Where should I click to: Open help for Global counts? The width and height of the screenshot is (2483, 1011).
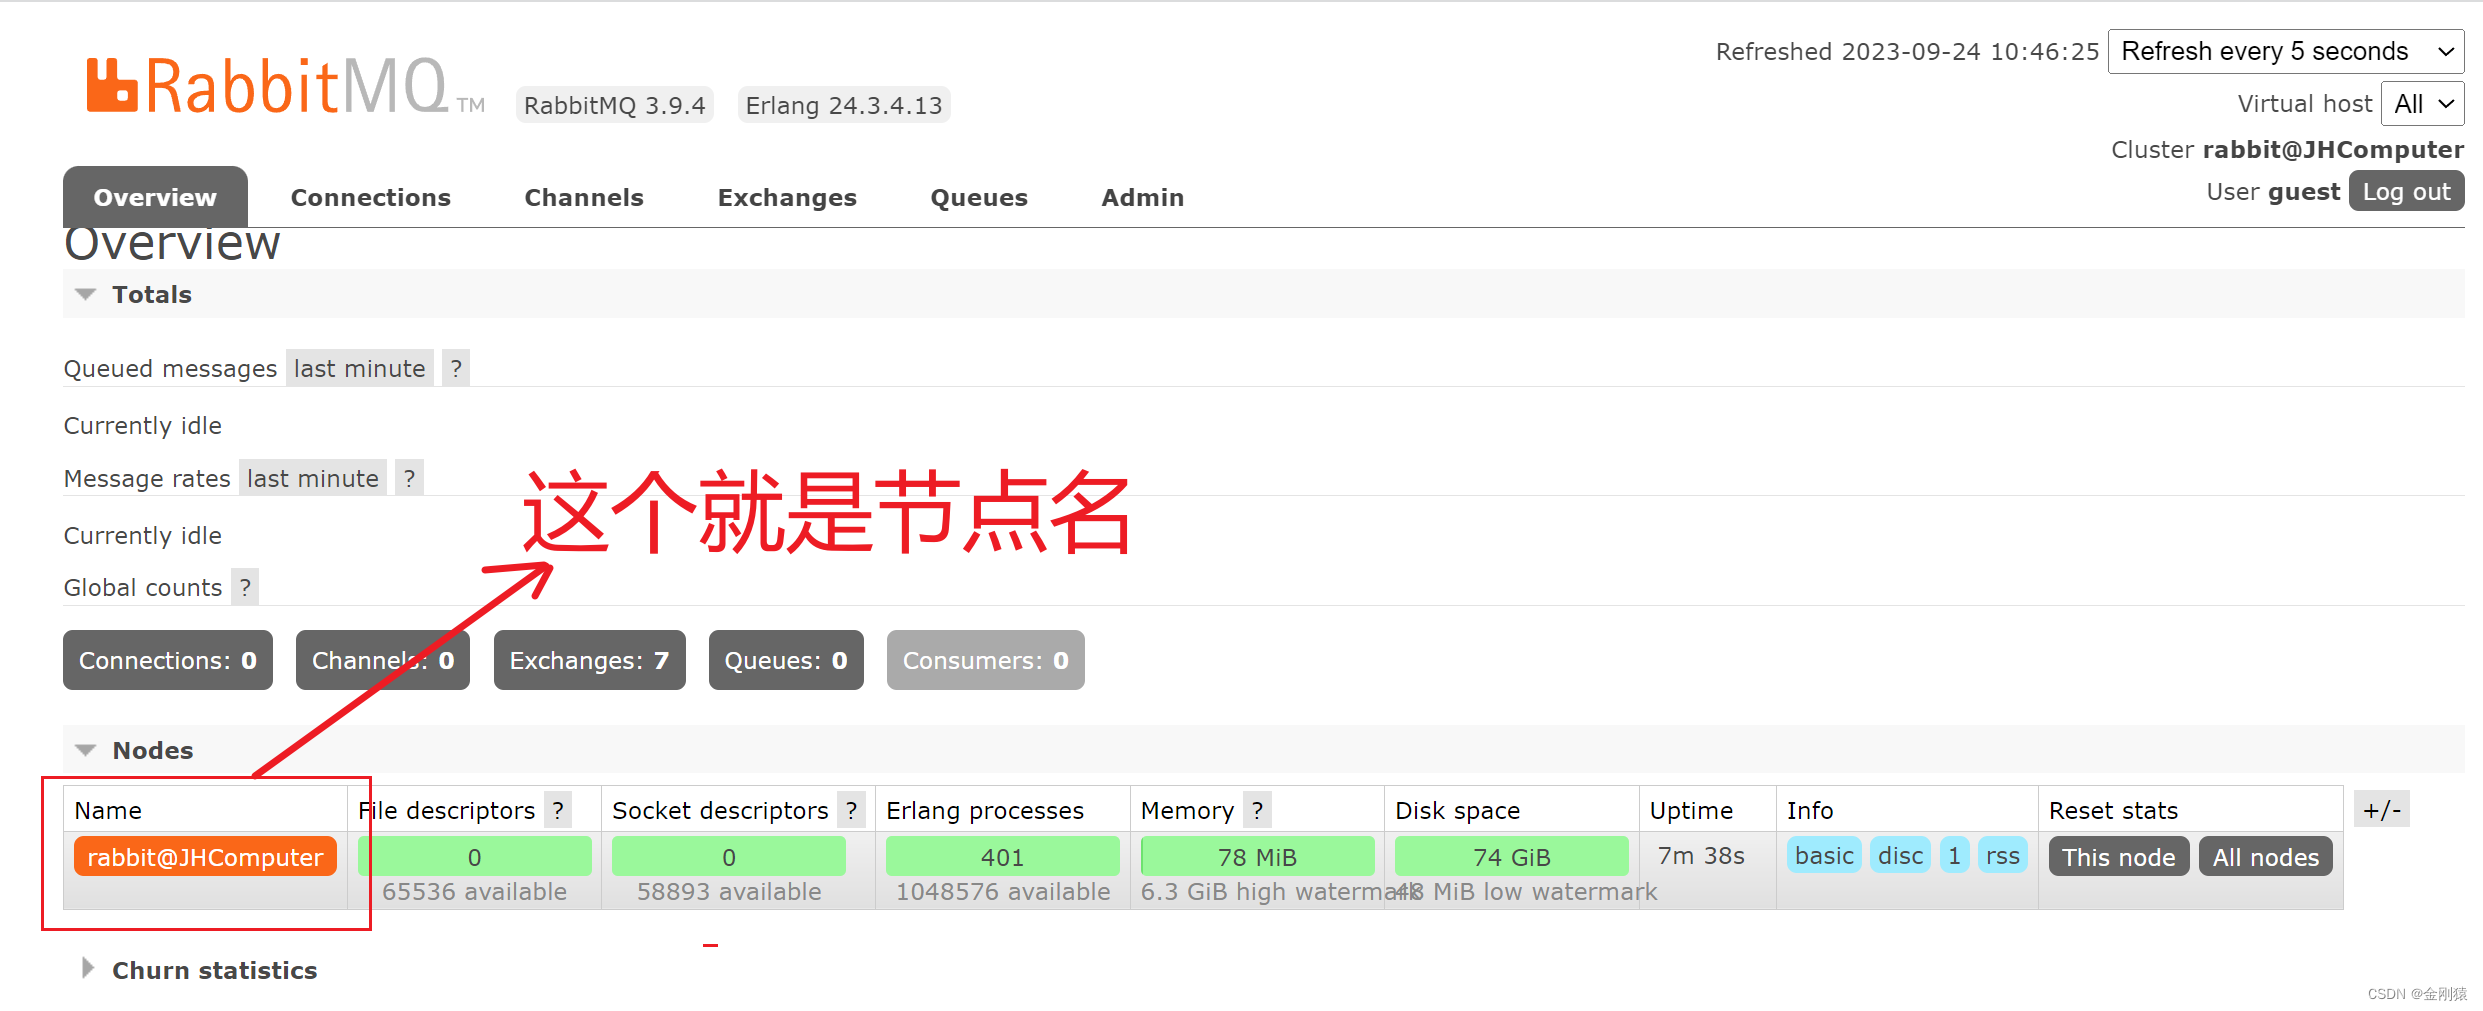point(245,587)
